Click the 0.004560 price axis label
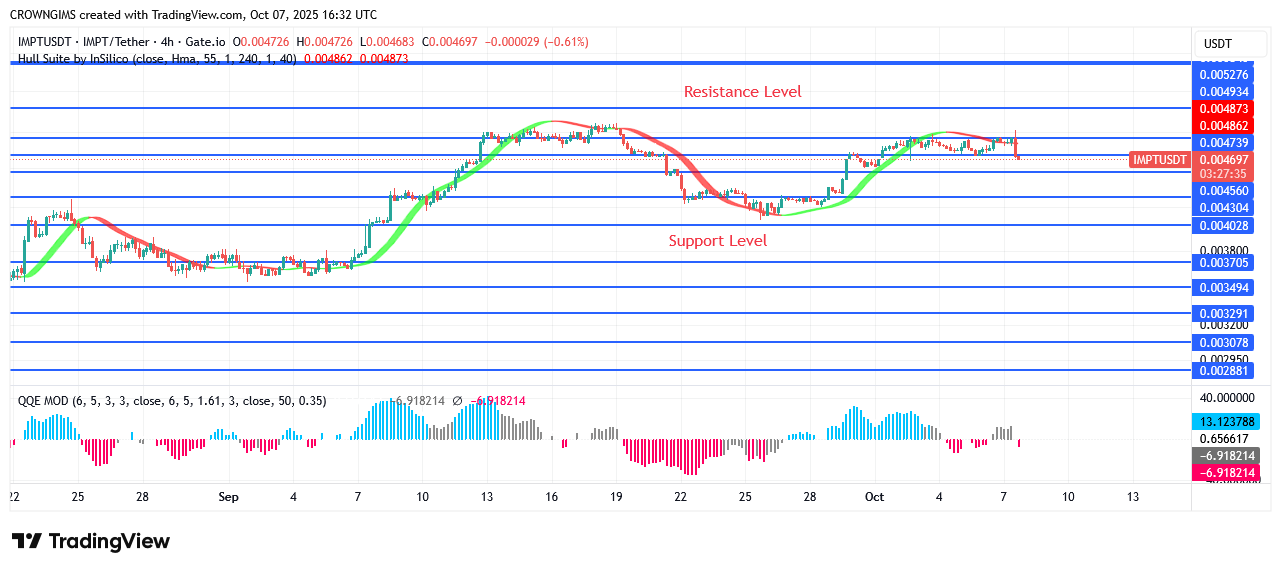The height and width of the screenshot is (571, 1281). [x=1225, y=191]
